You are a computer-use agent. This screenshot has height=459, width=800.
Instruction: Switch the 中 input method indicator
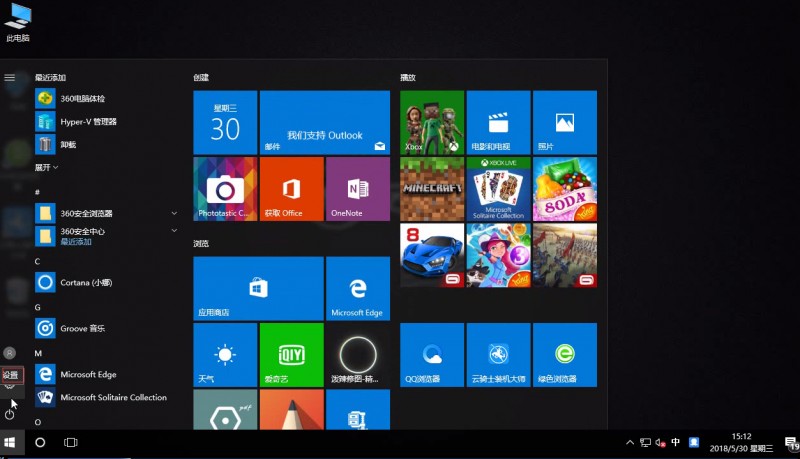pyautogui.click(x=676, y=442)
